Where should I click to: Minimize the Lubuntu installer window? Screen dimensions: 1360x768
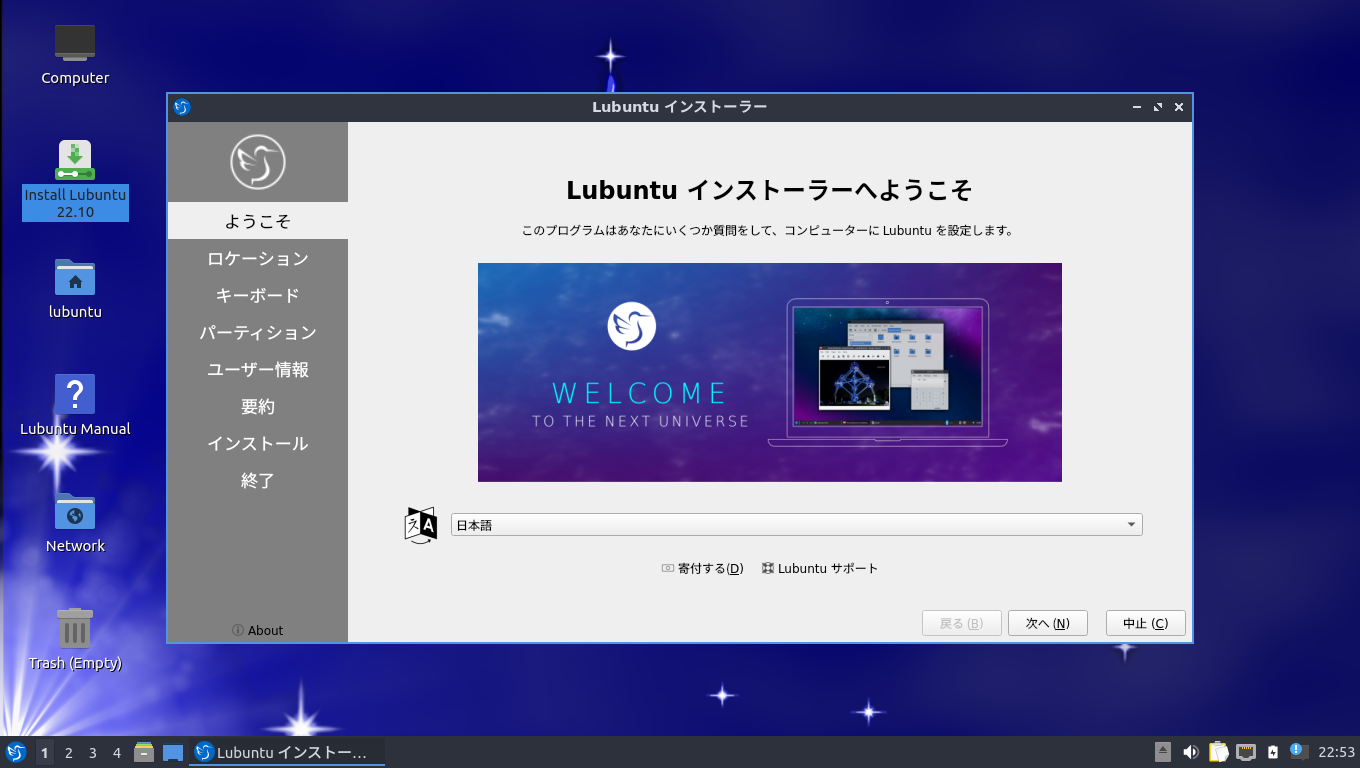click(1137, 107)
